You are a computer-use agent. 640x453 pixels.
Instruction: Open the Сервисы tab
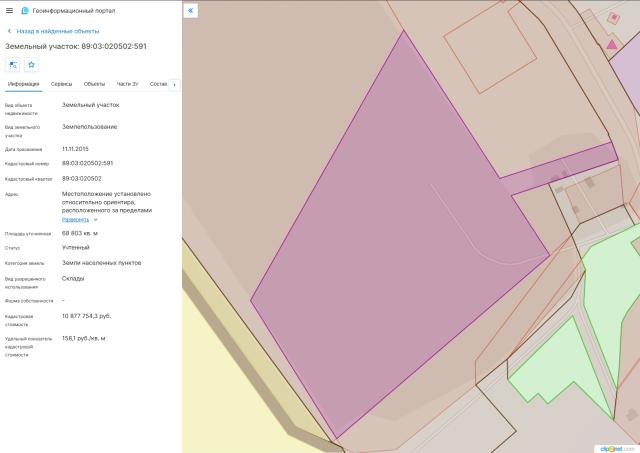(61, 84)
